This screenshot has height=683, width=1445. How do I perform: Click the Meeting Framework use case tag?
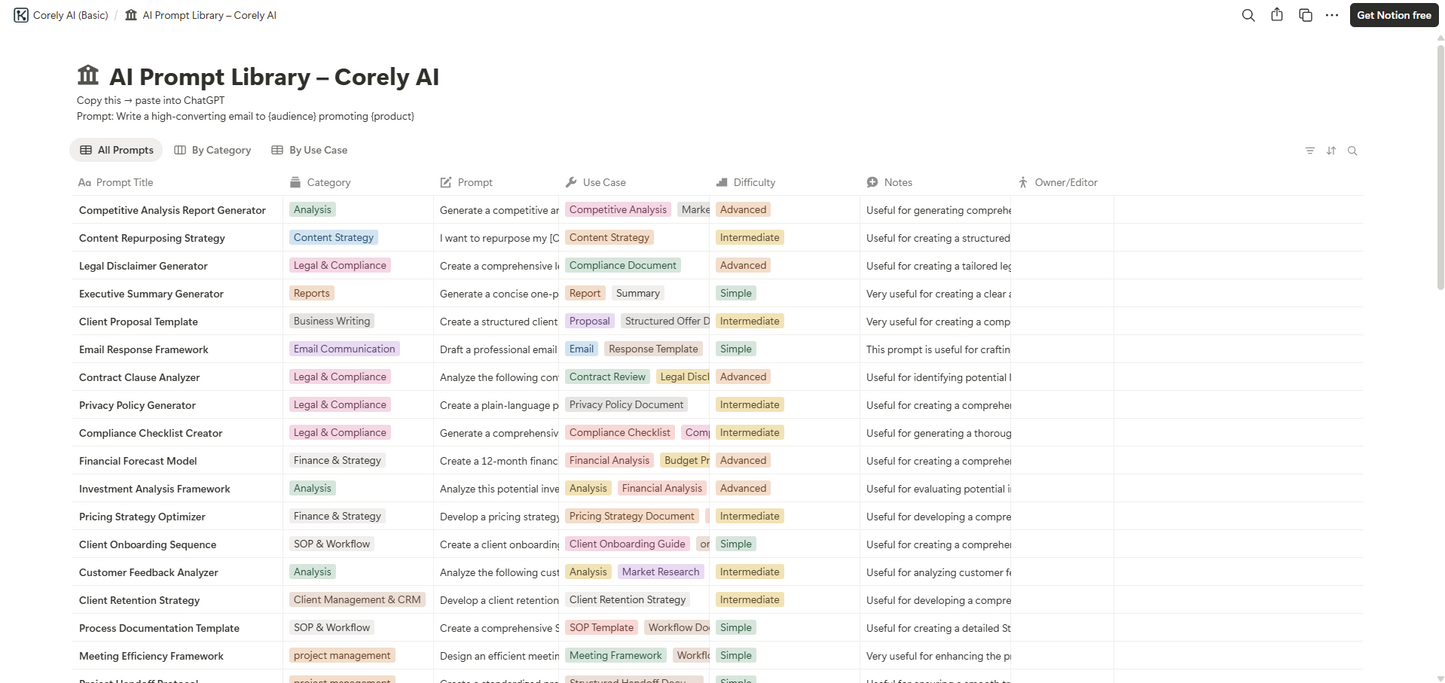tap(615, 656)
